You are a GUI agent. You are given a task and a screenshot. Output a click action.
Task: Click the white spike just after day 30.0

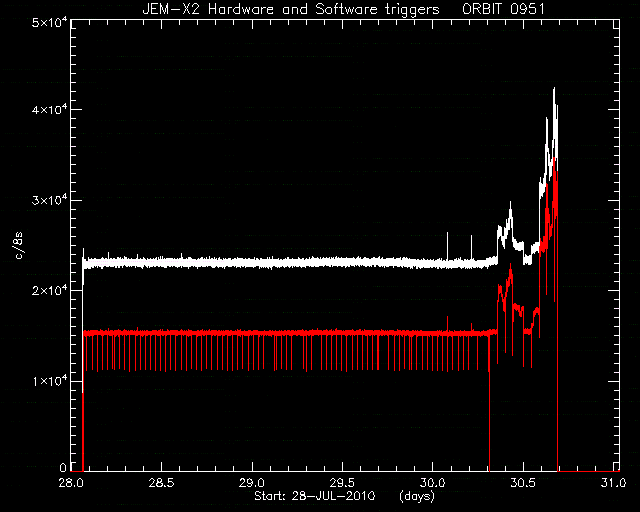[x=447, y=245]
